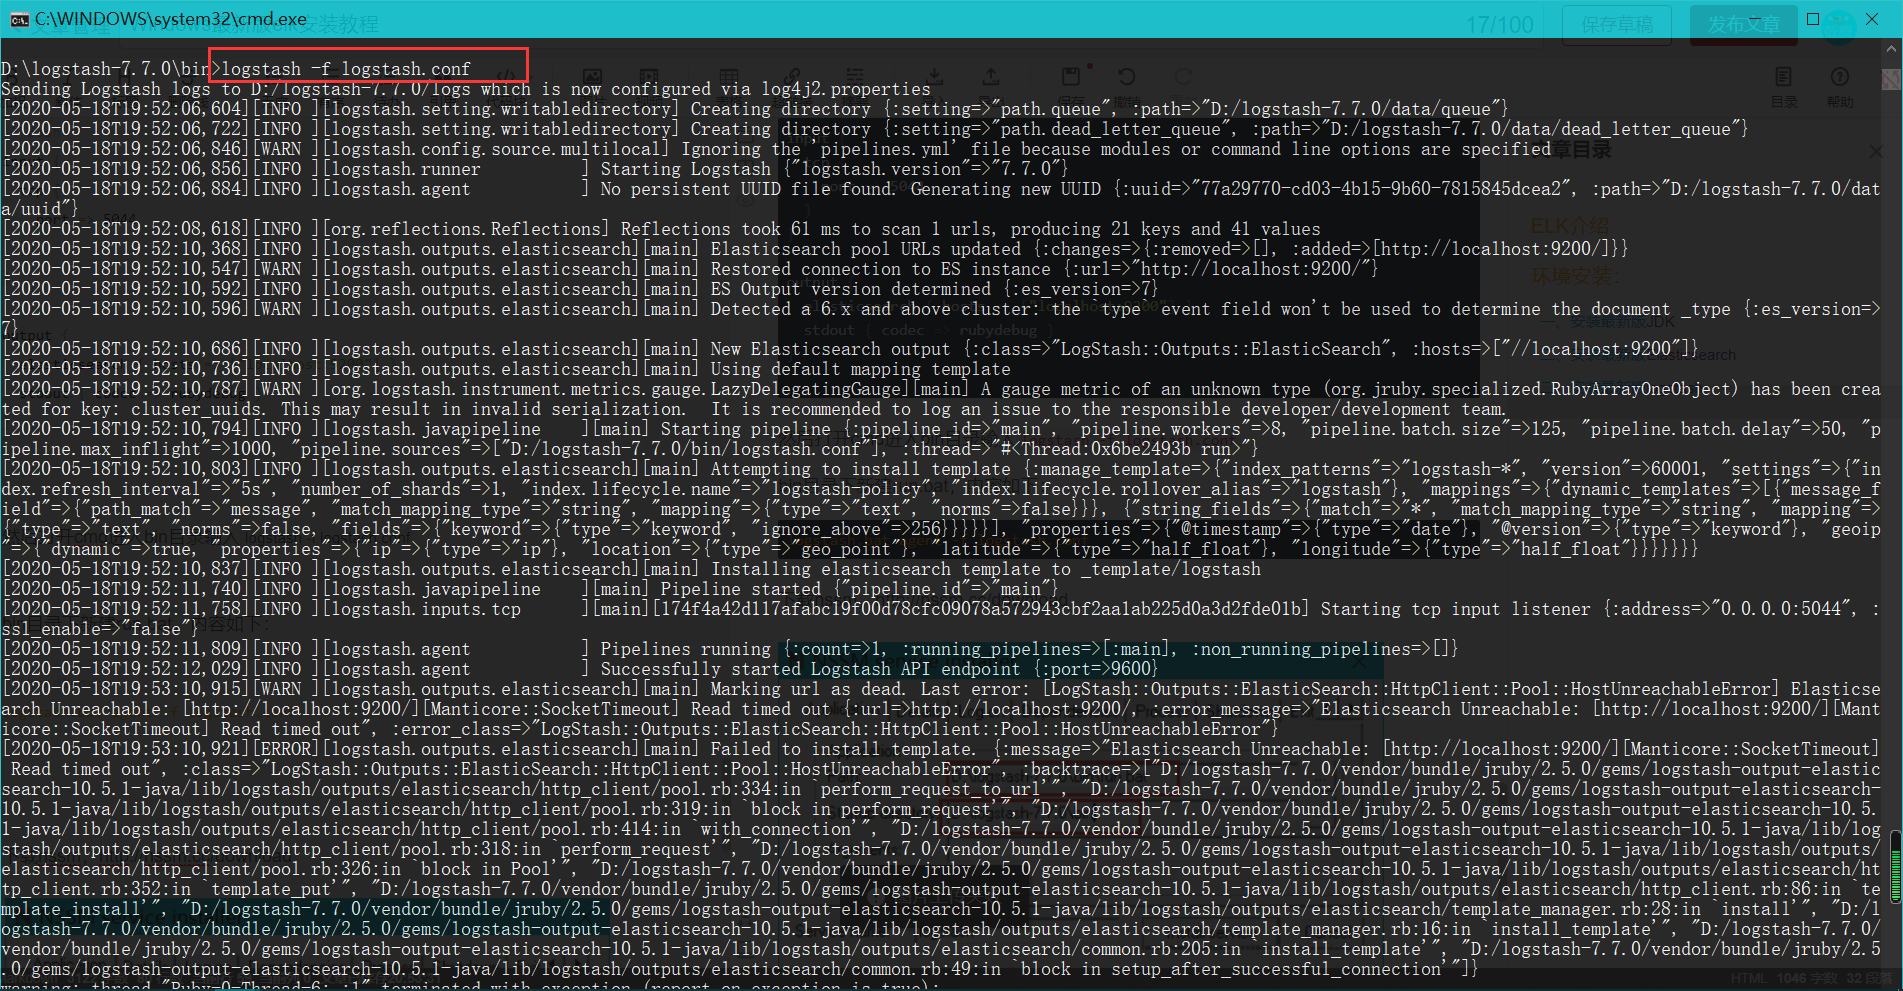Click the command 'logstash -f logstash.conf'
The width and height of the screenshot is (1903, 991).
tap(346, 69)
